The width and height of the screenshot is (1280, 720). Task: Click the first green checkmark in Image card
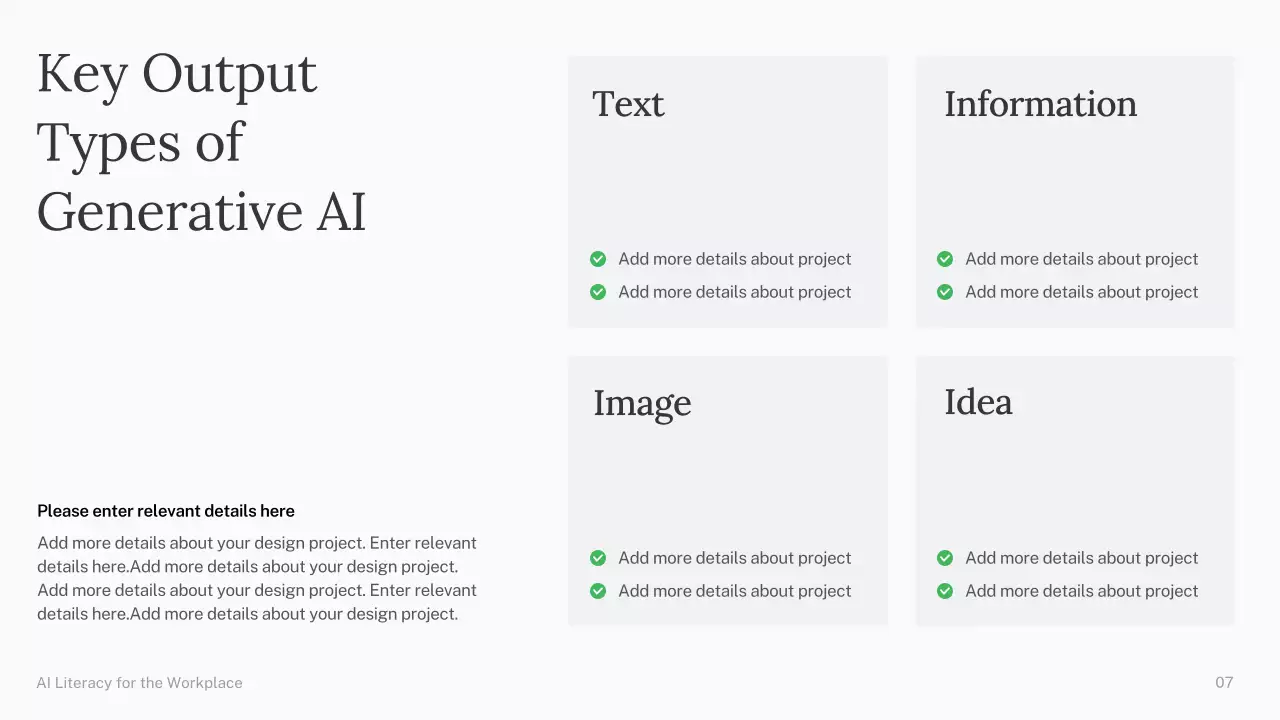[598, 558]
